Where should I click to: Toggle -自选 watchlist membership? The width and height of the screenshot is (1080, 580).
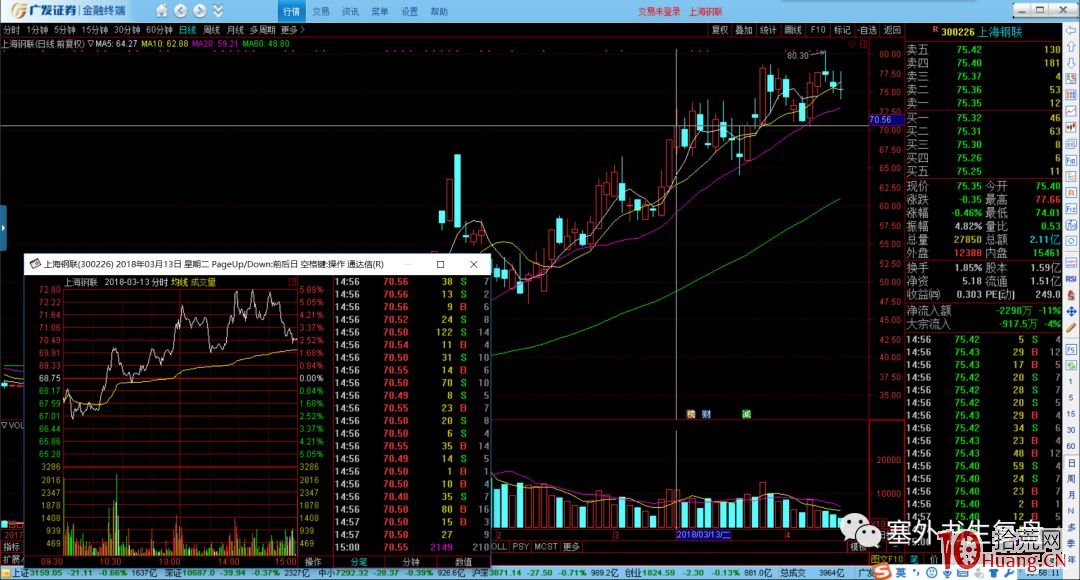click(867, 30)
